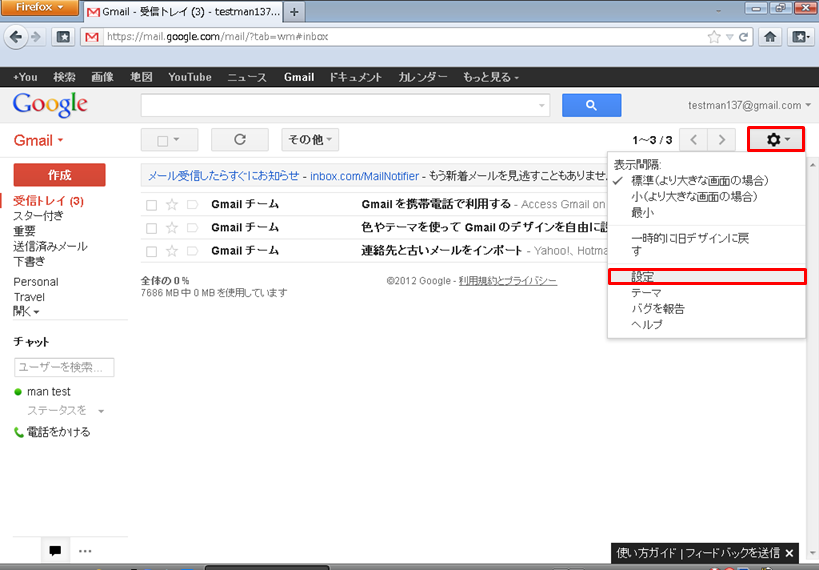Screen dimensions: 819x570
Task: Click the browser address bar URL
Action: pyautogui.click(x=217, y=37)
